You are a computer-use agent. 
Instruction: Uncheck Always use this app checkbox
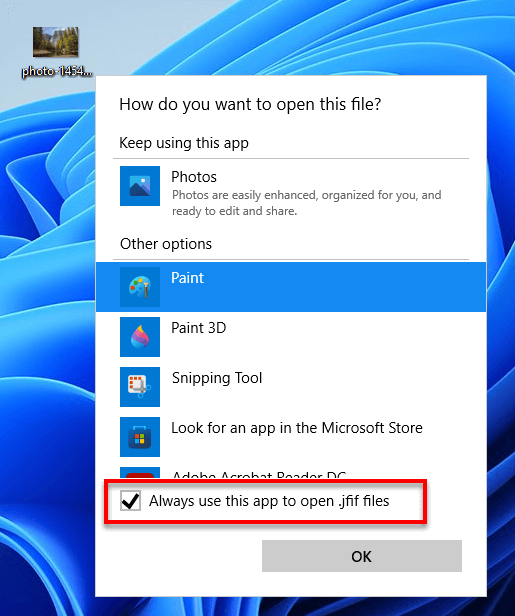tap(130, 501)
